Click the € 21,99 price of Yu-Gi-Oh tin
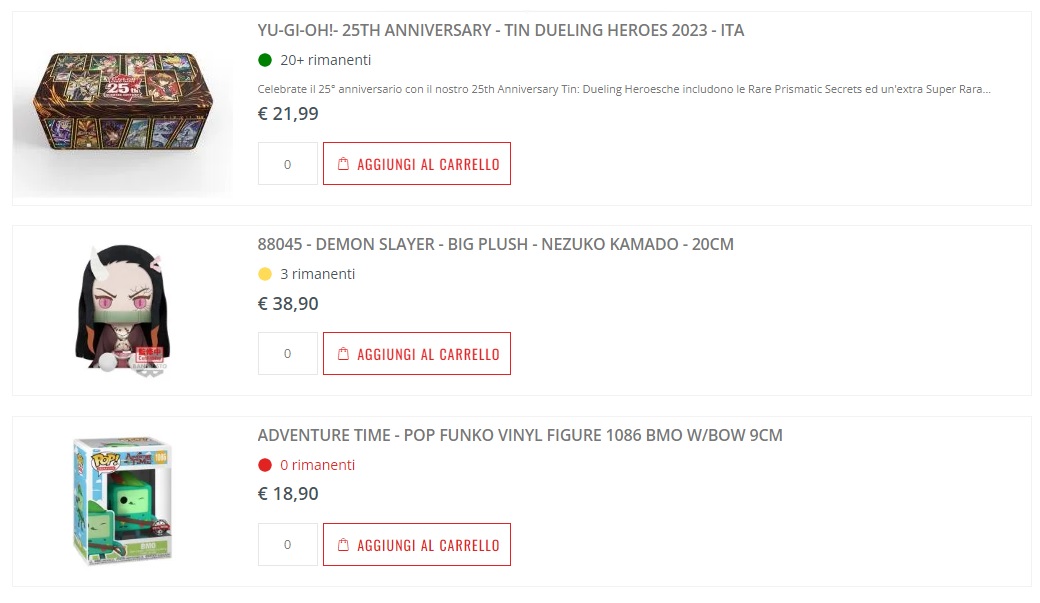 pos(288,114)
